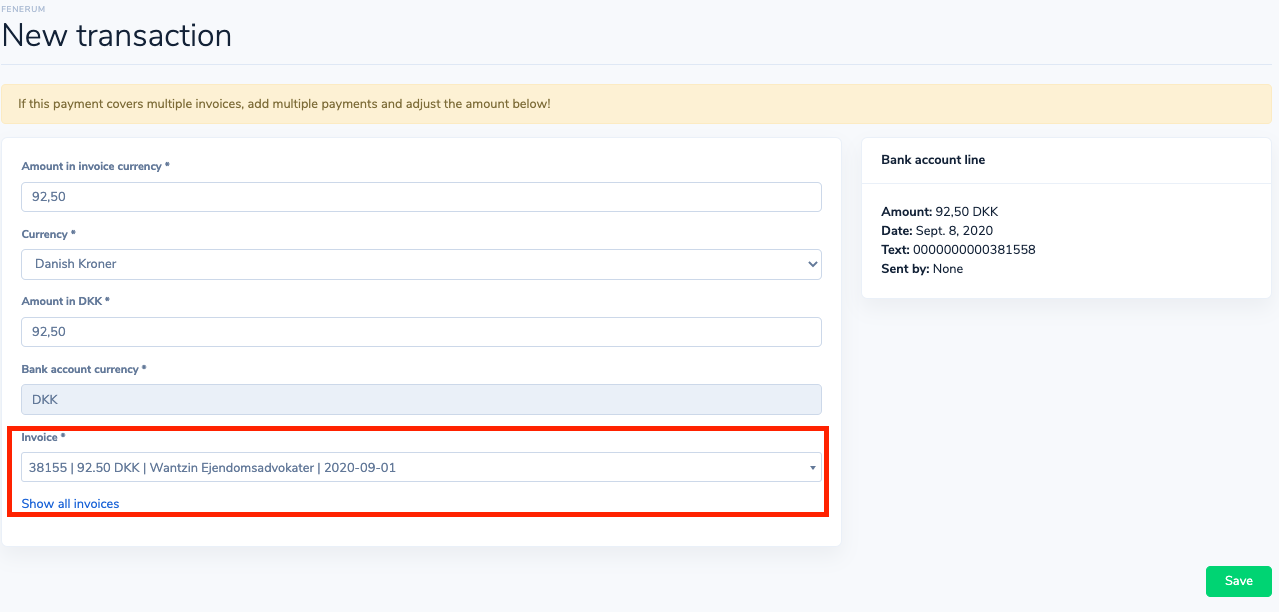Click the Invoice field label
Image resolution: width=1279 pixels, height=612 pixels.
[x=43, y=437]
